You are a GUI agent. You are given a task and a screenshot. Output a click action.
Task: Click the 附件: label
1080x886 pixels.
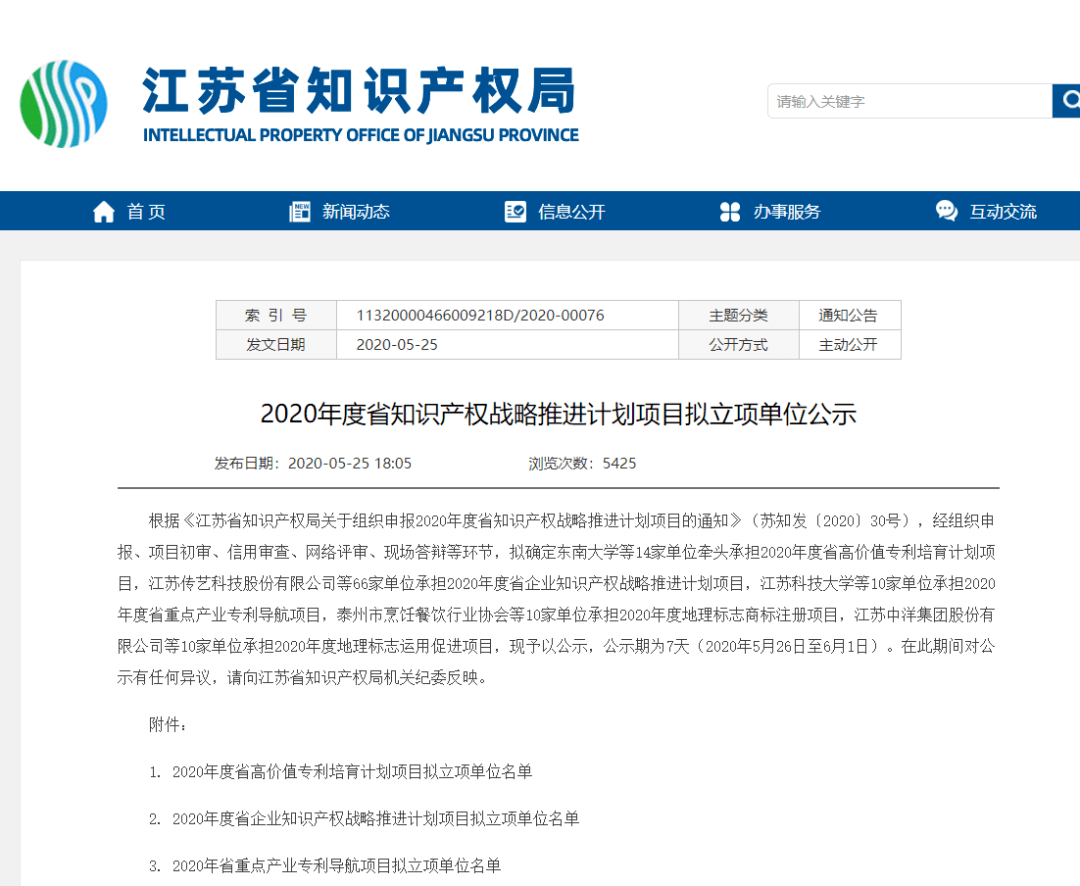click(167, 725)
